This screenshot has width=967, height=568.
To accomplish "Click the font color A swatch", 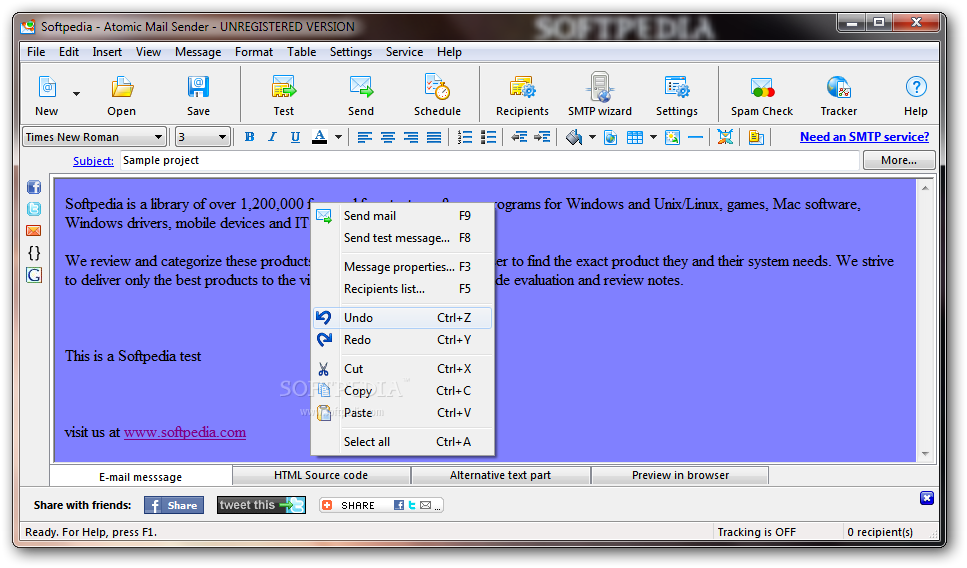I will tap(319, 137).
